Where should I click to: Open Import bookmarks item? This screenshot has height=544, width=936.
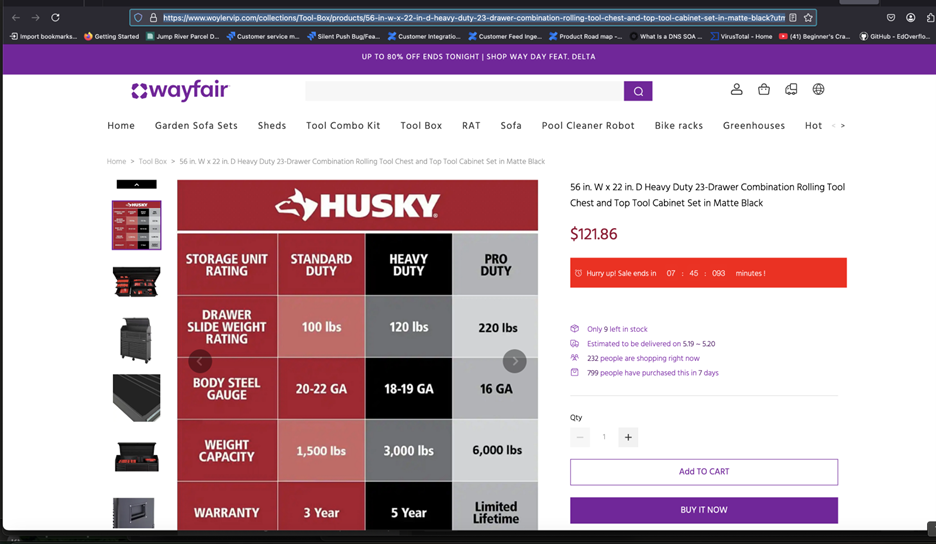click(x=43, y=36)
